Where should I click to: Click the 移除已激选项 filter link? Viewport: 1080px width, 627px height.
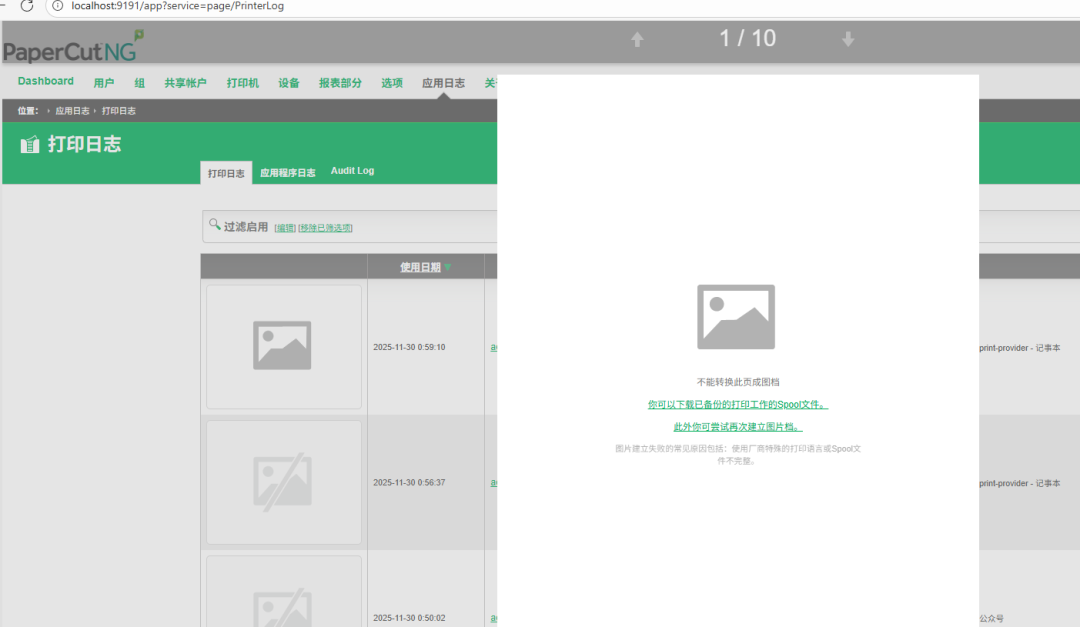(x=325, y=228)
